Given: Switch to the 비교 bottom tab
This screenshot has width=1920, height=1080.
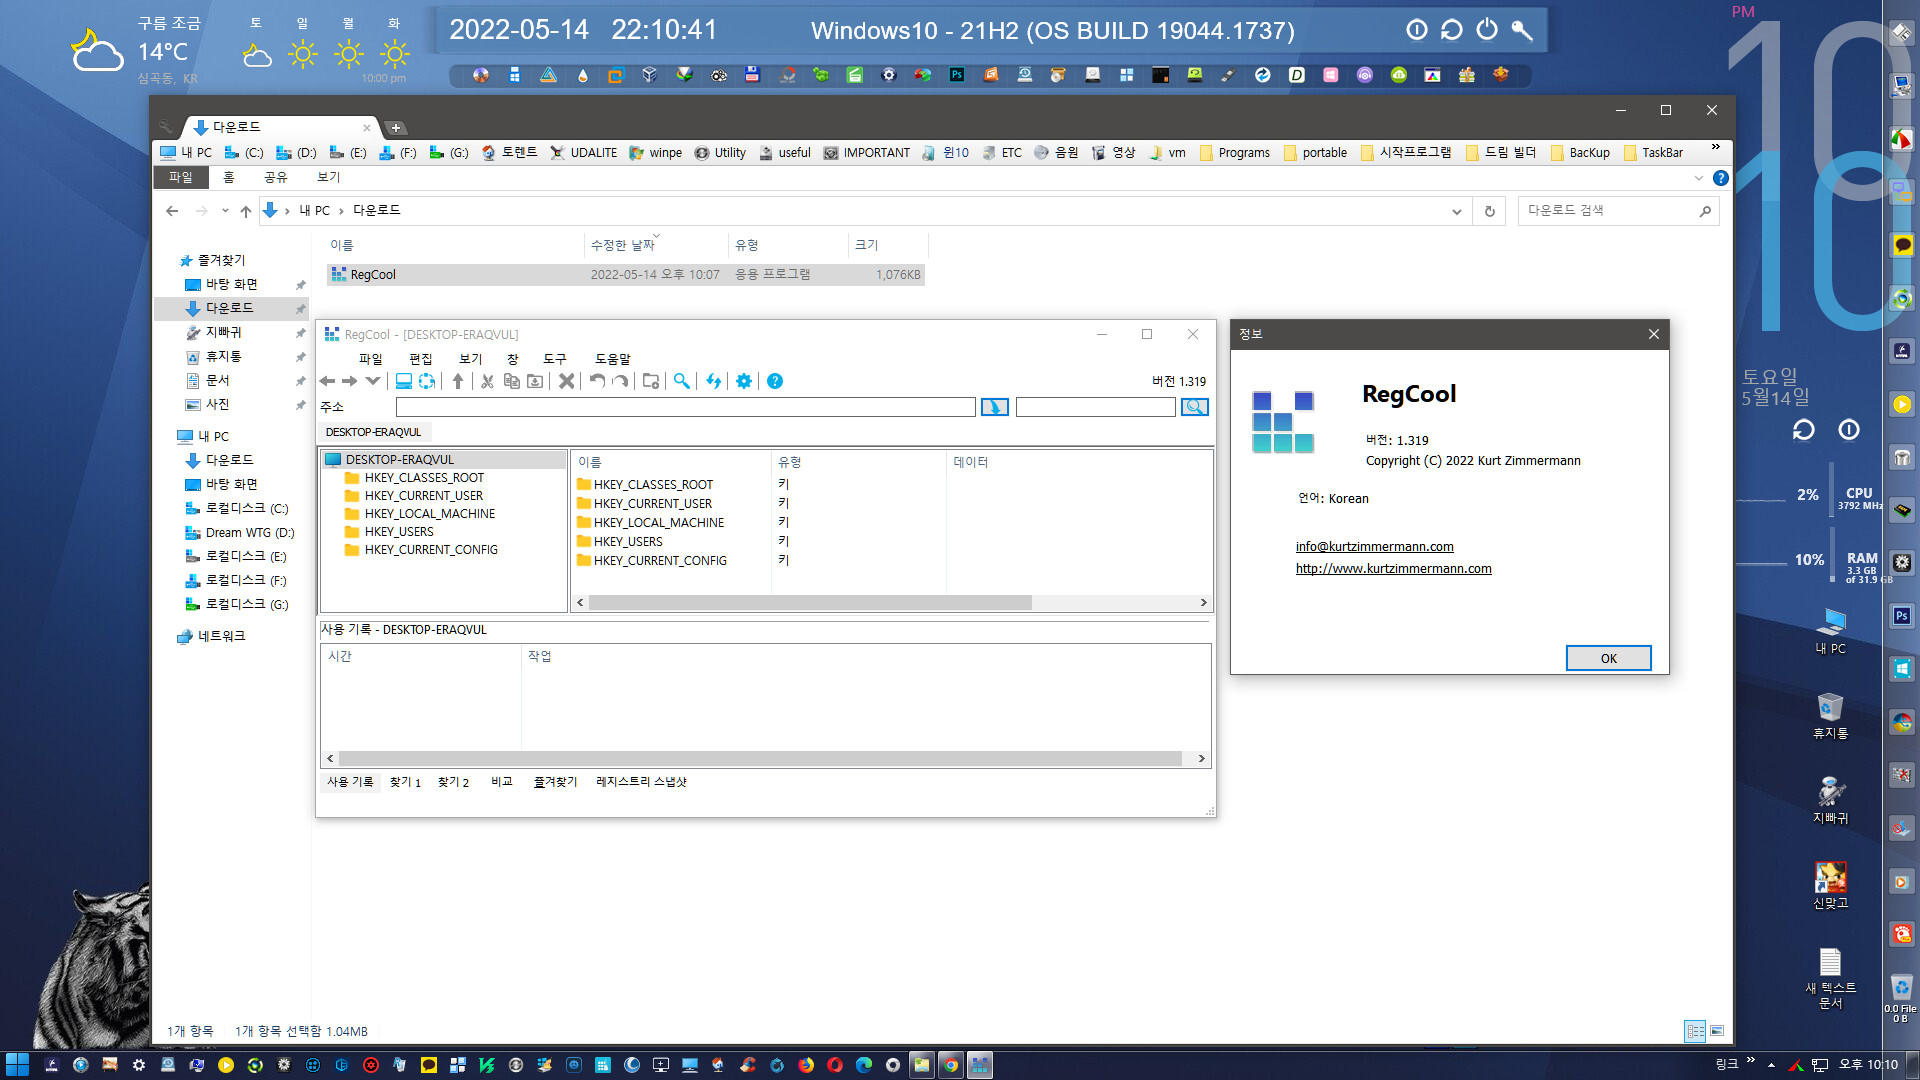Looking at the screenshot, I should pyautogui.click(x=501, y=782).
